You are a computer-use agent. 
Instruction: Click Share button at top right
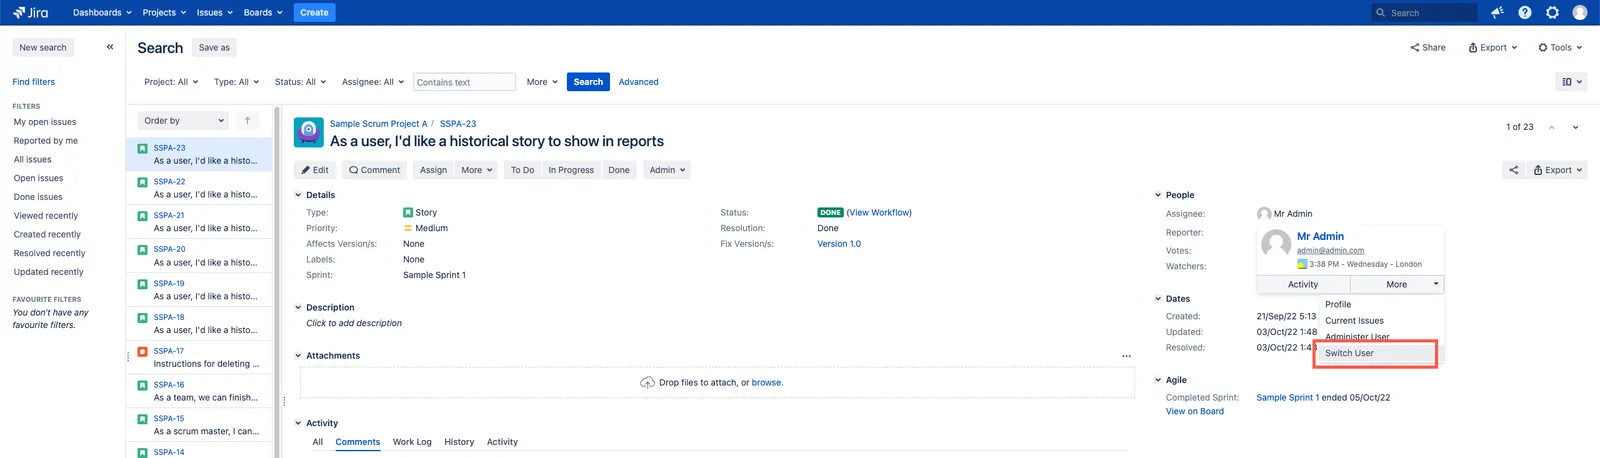1427,47
